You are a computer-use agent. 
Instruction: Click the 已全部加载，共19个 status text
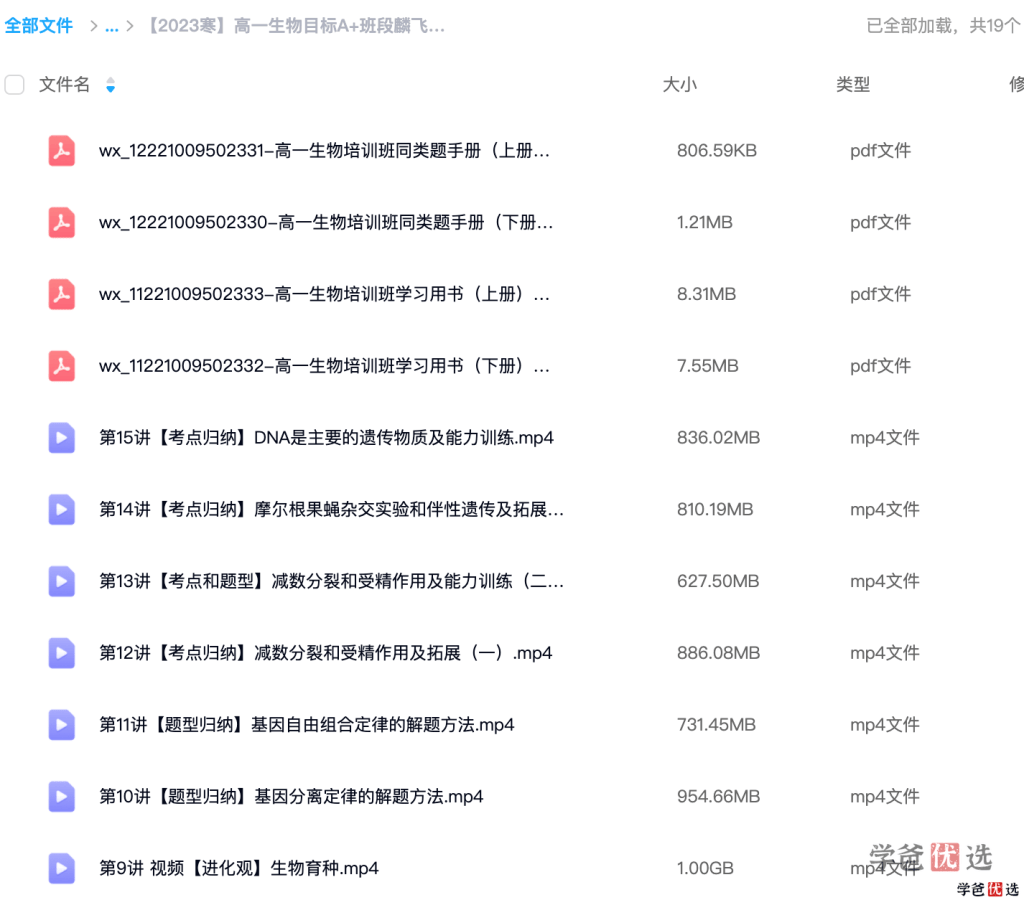click(x=942, y=26)
